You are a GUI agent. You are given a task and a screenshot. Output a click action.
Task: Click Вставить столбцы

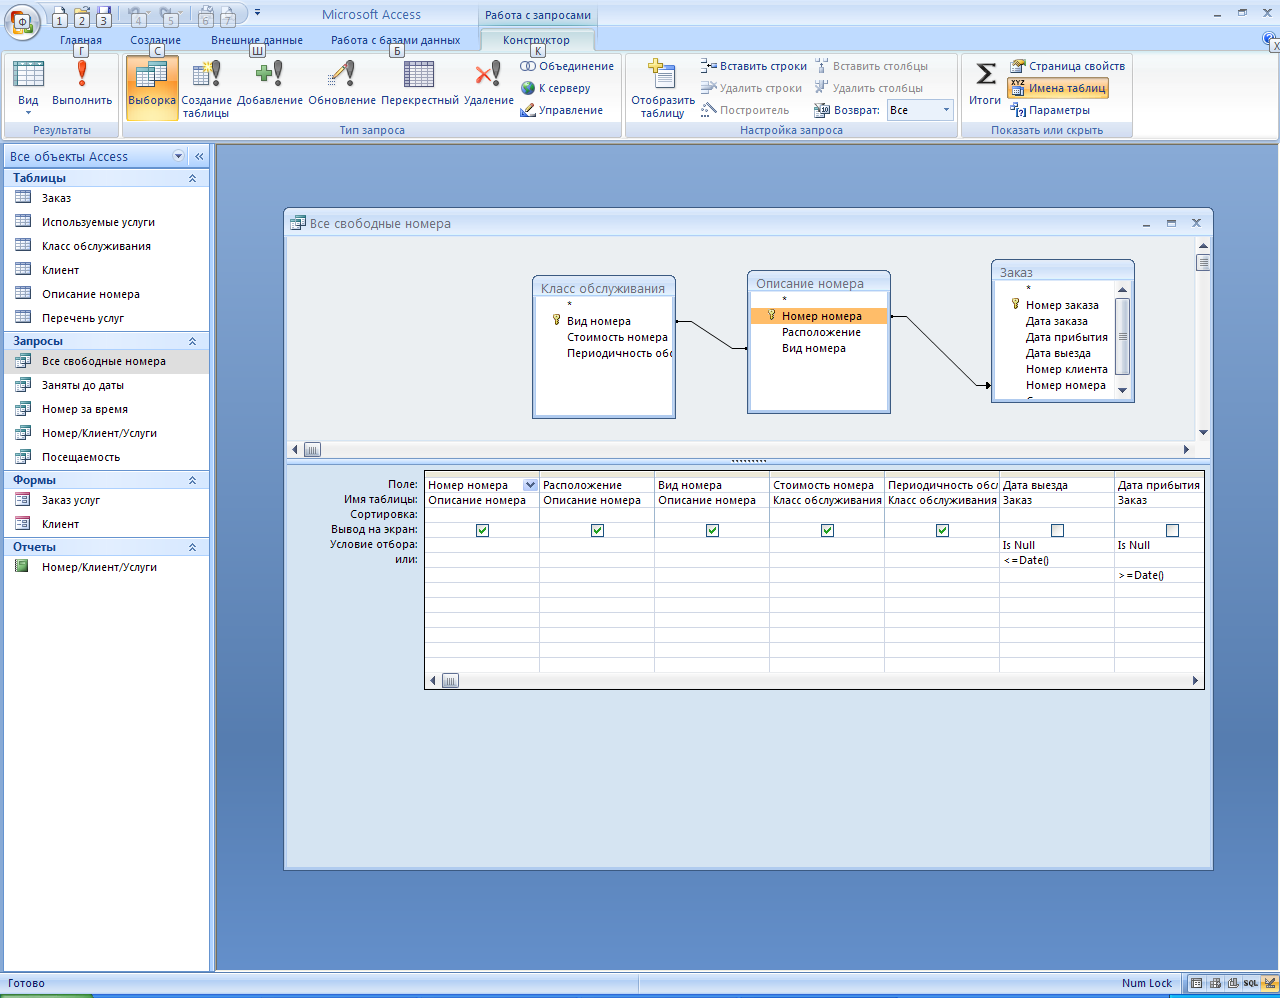click(871, 66)
